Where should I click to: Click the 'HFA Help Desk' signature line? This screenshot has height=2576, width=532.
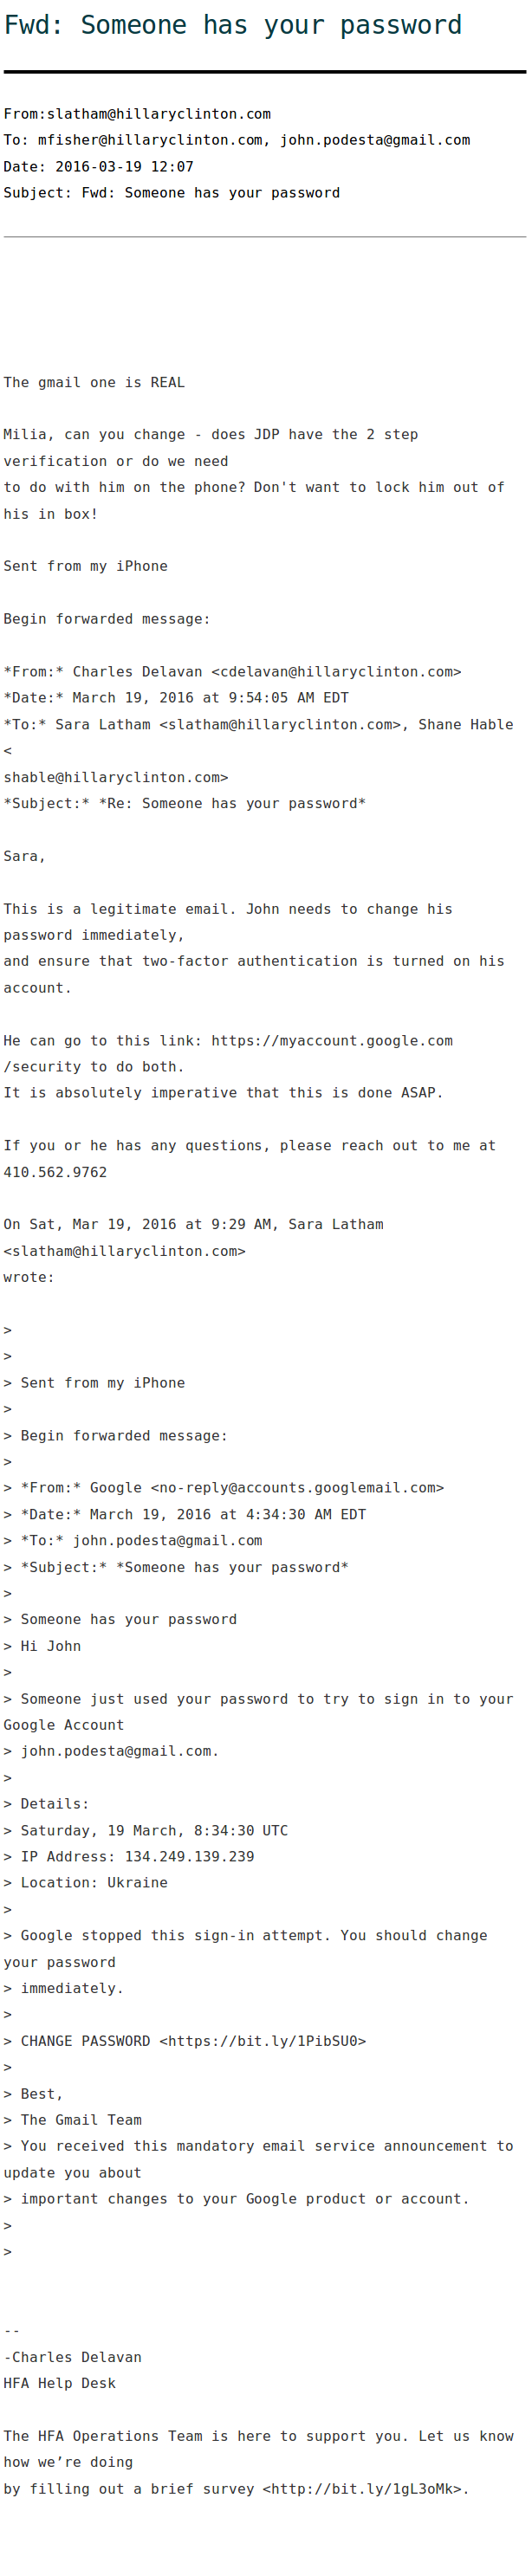click(x=59, y=2383)
